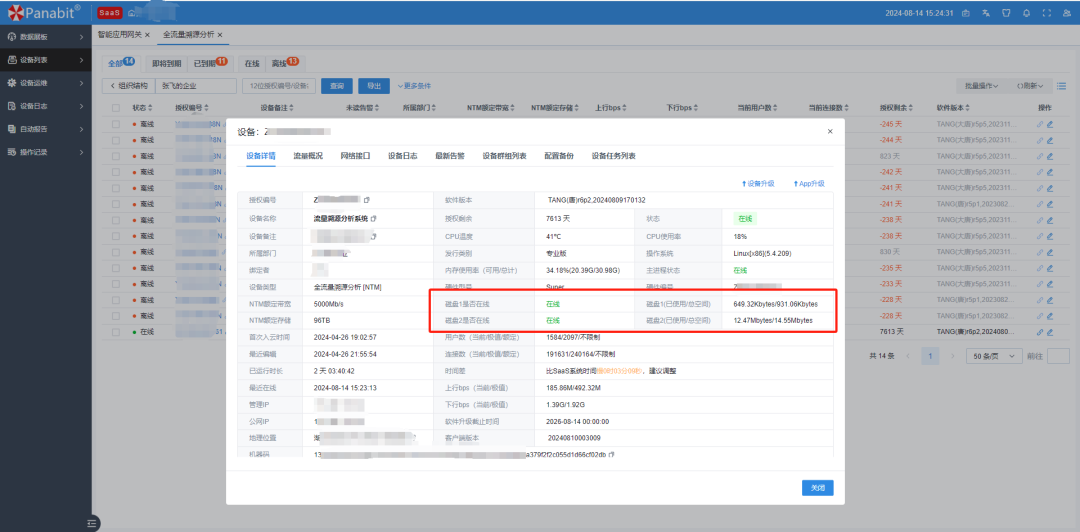
Task: Open the 设备任务列表 tab in dialog
Action: pos(613,156)
